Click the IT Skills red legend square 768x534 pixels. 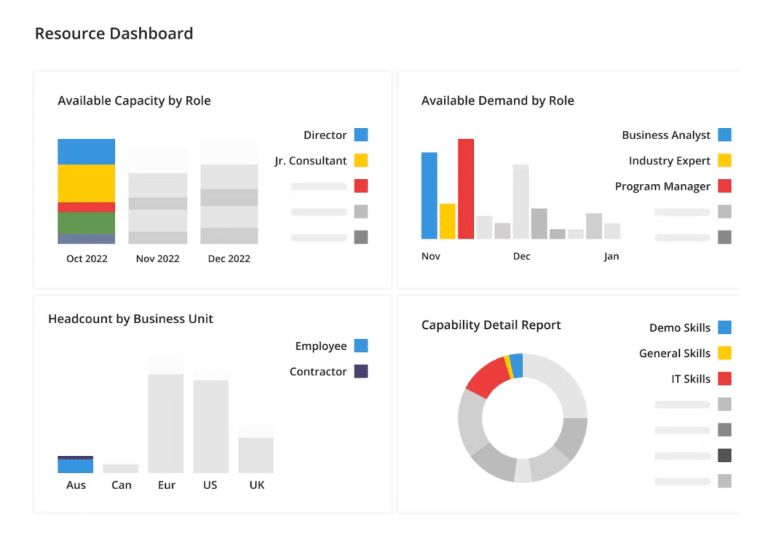(x=724, y=378)
